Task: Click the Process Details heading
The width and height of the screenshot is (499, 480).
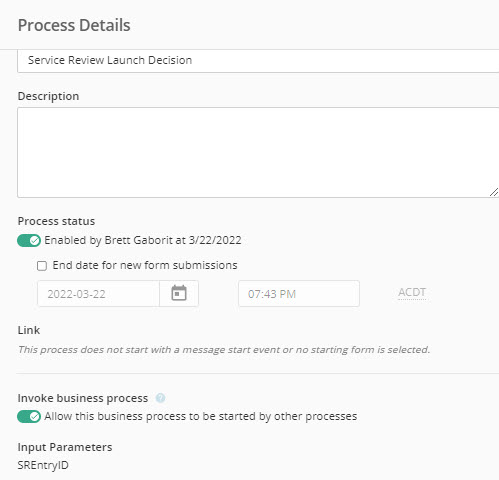Action: pos(74,25)
